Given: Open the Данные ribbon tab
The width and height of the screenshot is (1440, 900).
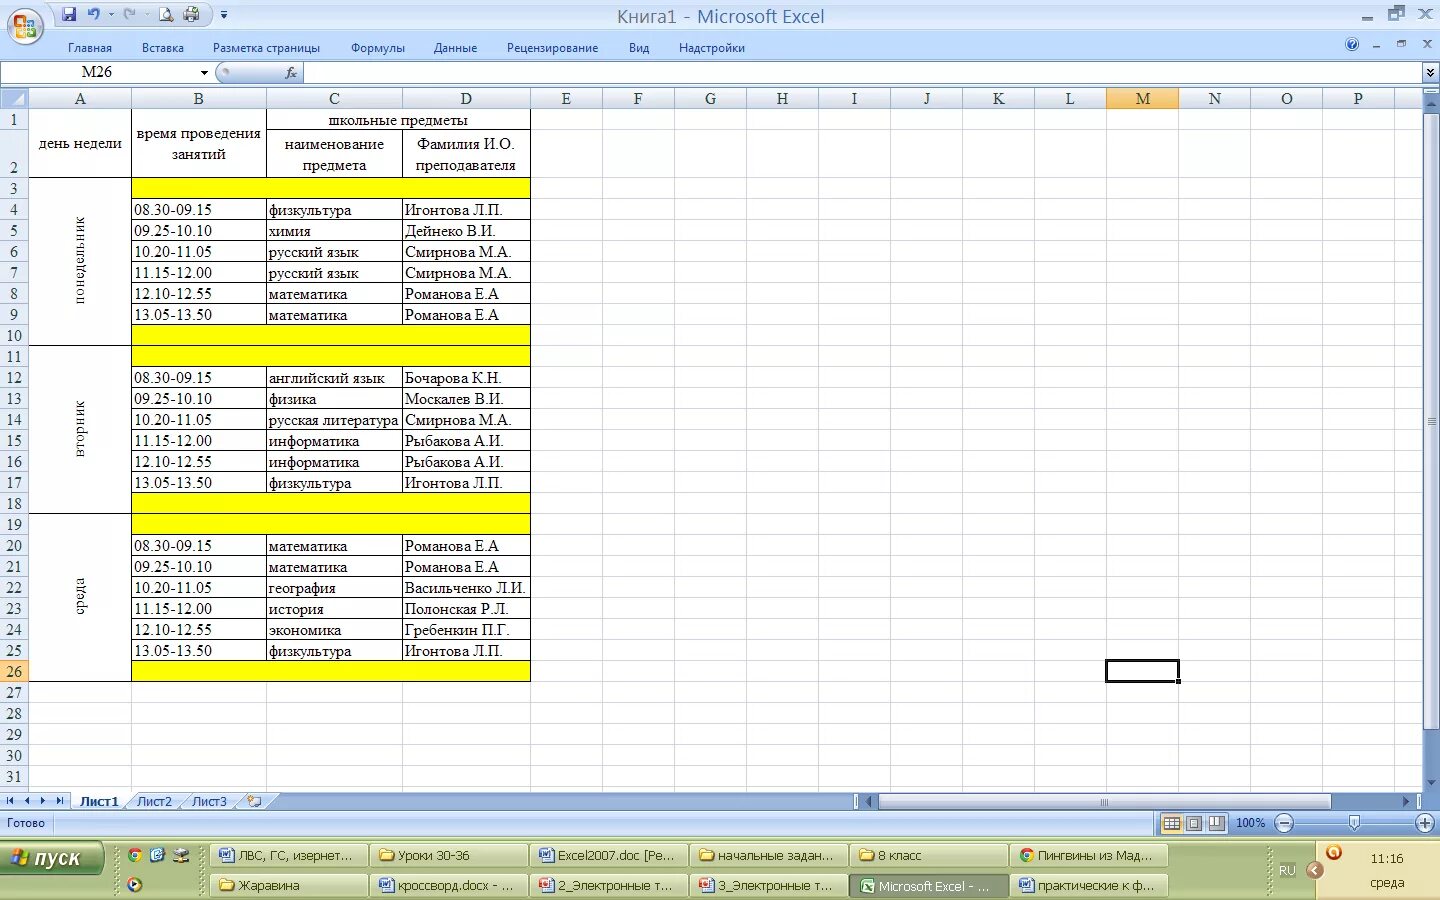Looking at the screenshot, I should [455, 48].
